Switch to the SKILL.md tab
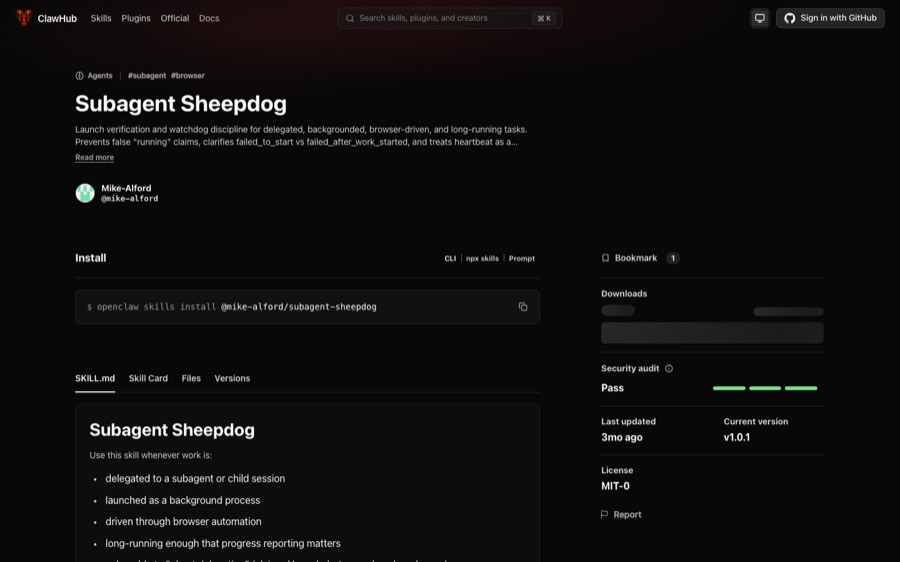Viewport: 900px width, 562px height. [x=95, y=378]
